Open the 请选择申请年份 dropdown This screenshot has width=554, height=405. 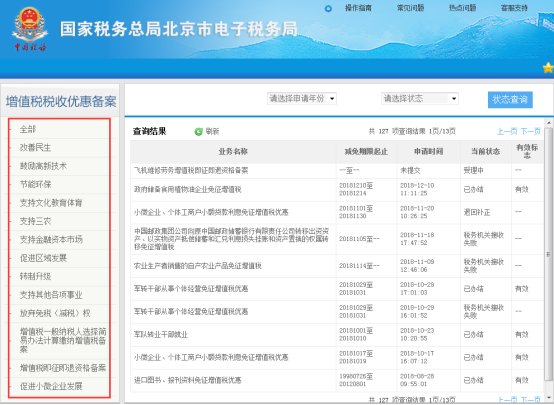302,99
